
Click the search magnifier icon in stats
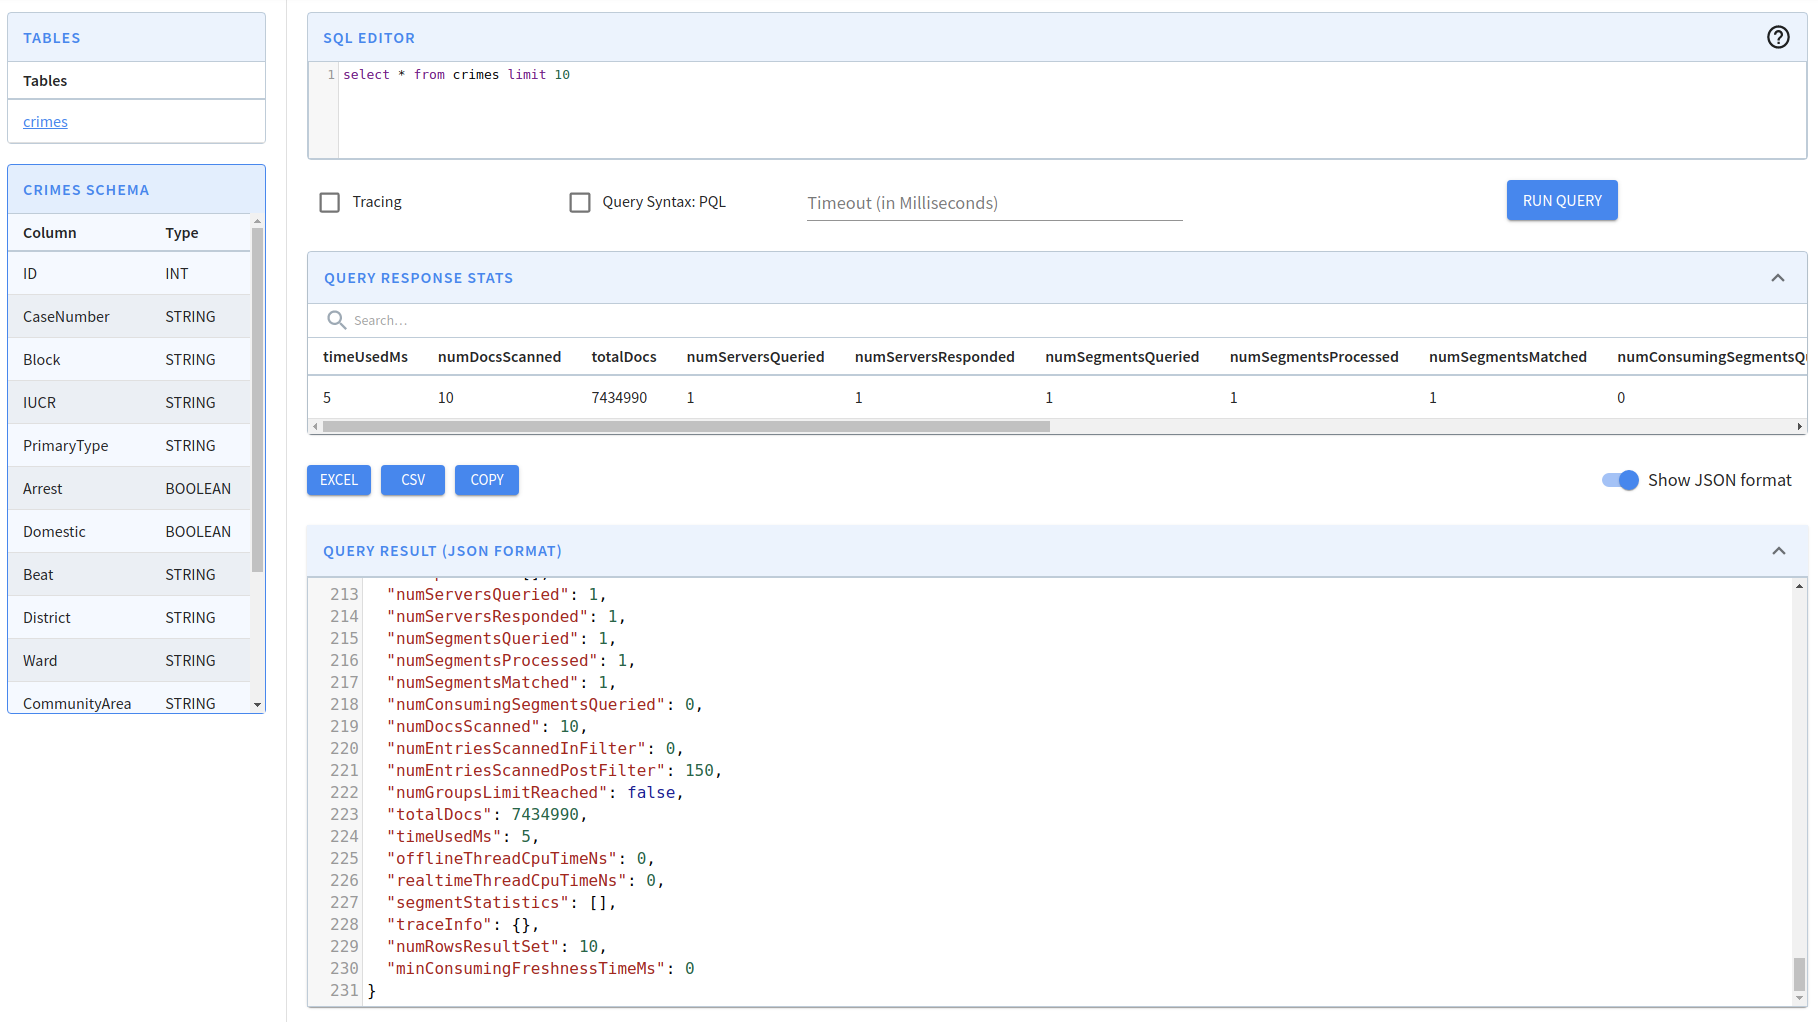tap(336, 320)
